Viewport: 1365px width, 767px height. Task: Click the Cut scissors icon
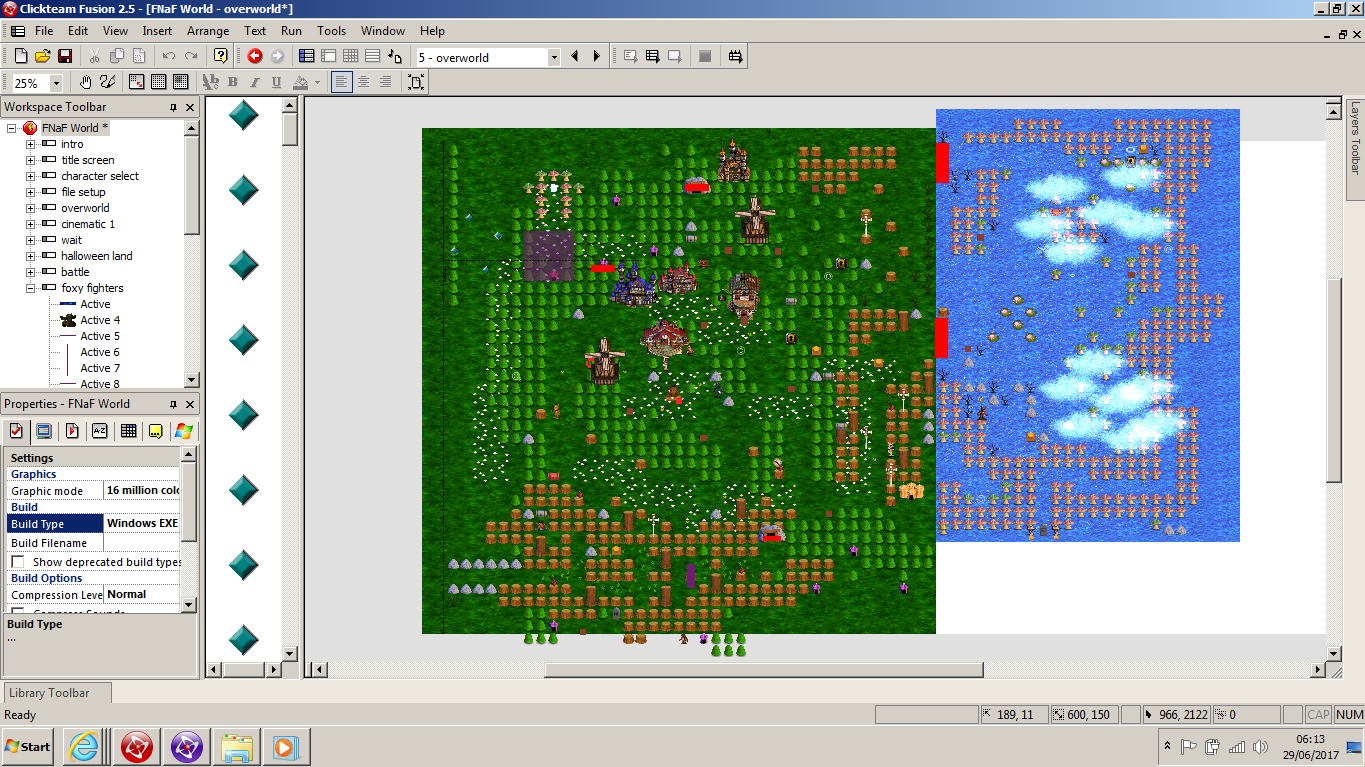[94, 56]
